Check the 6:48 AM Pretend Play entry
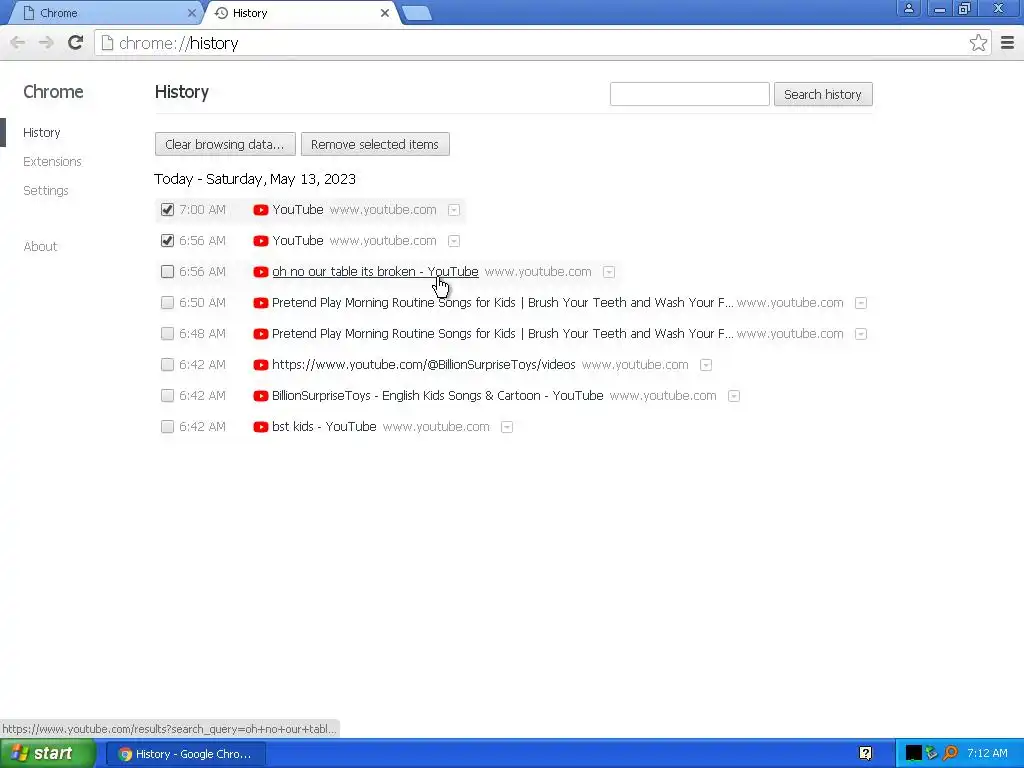 [167, 334]
